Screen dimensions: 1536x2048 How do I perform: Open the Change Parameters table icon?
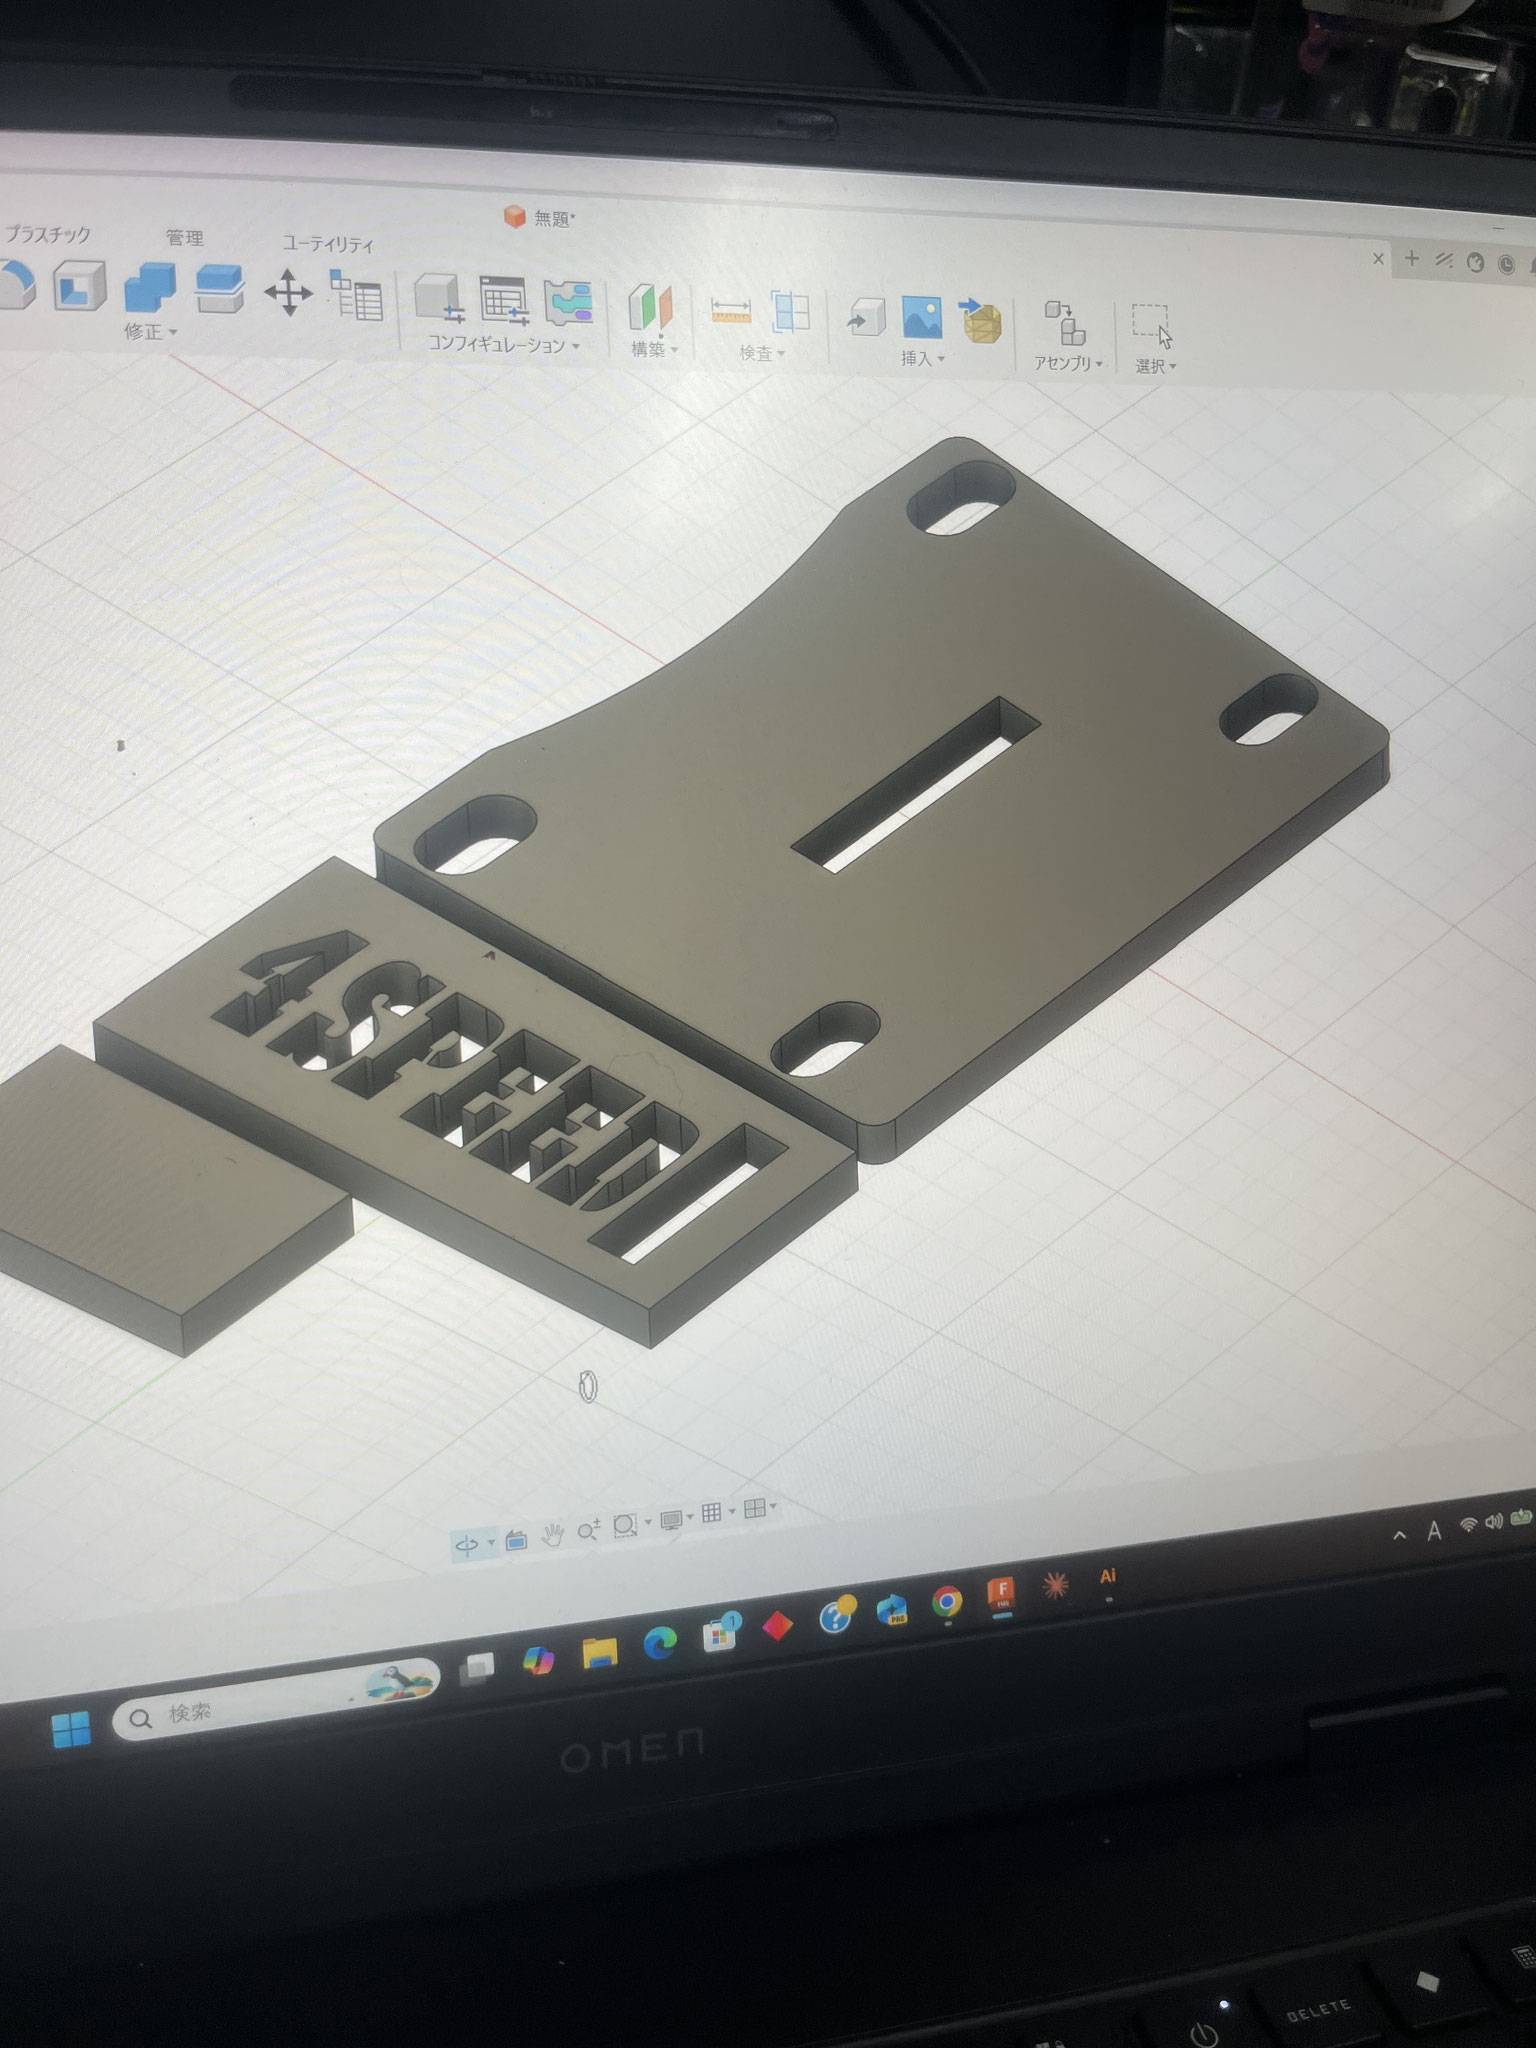point(357,296)
